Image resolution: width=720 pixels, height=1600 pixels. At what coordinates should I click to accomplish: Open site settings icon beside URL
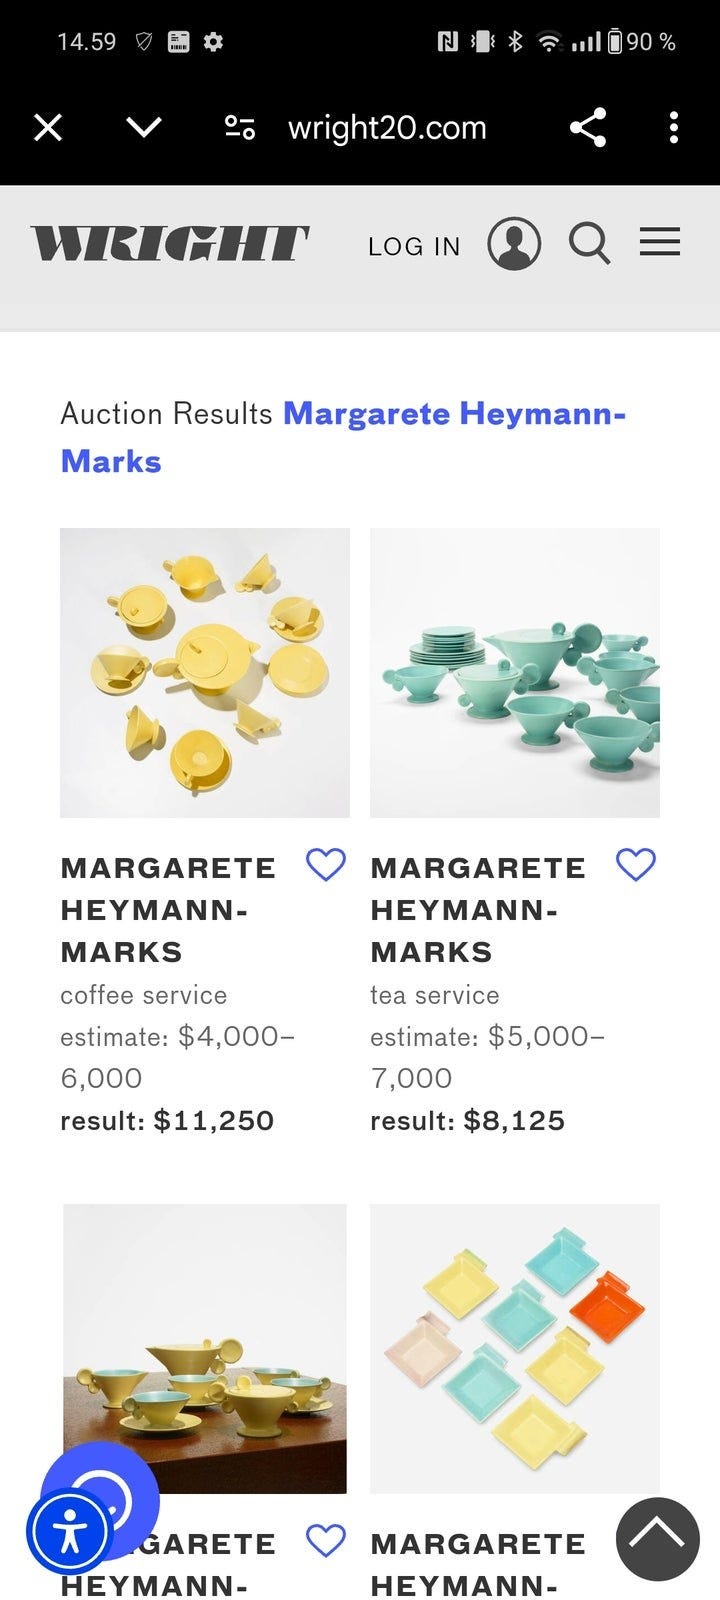[x=240, y=128]
